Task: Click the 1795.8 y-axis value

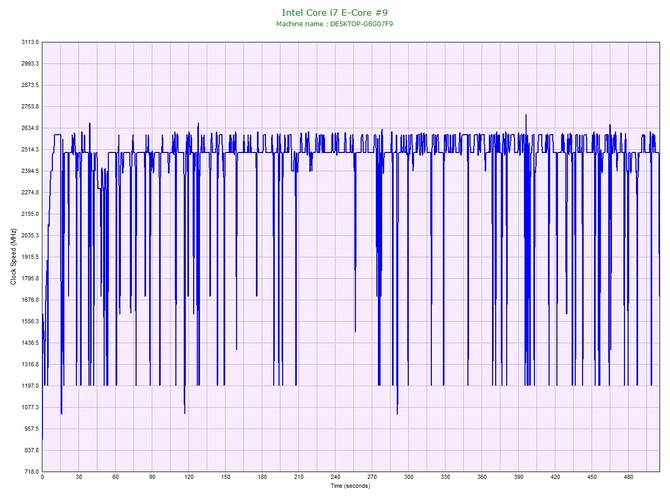Action: click(x=30, y=279)
